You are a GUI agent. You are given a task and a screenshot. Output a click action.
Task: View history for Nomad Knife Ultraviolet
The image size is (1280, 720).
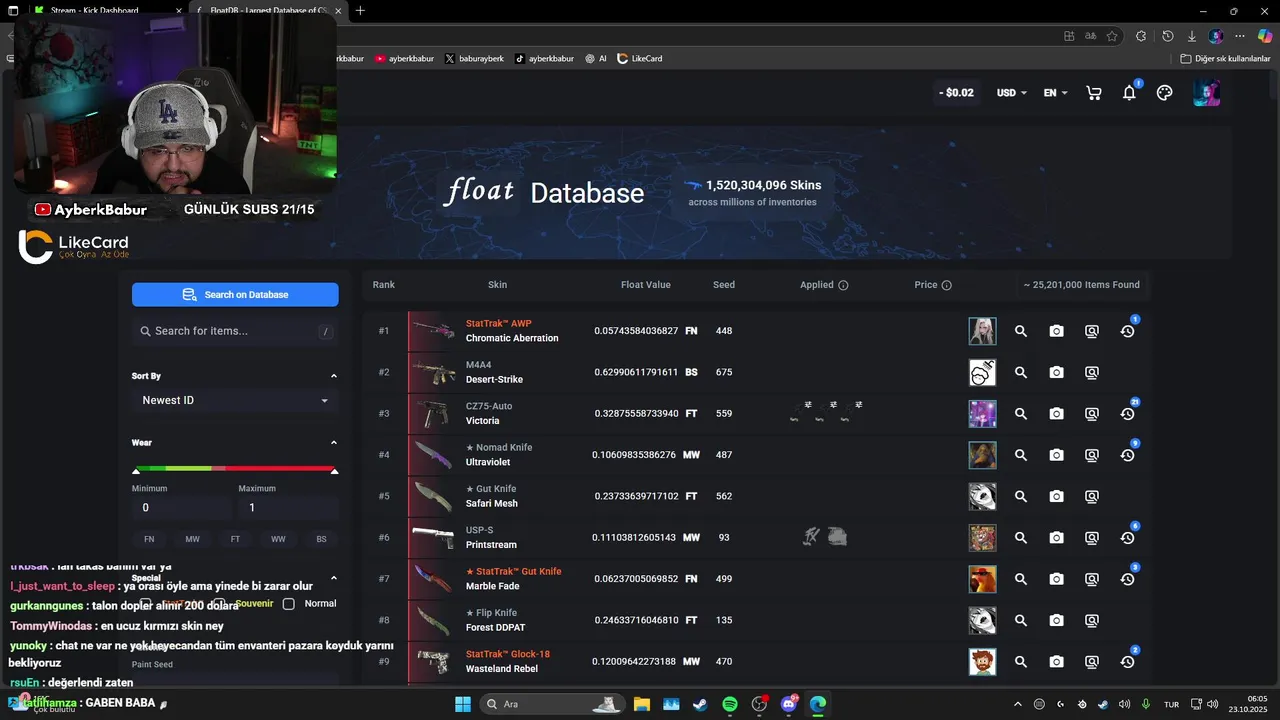coord(1127,455)
